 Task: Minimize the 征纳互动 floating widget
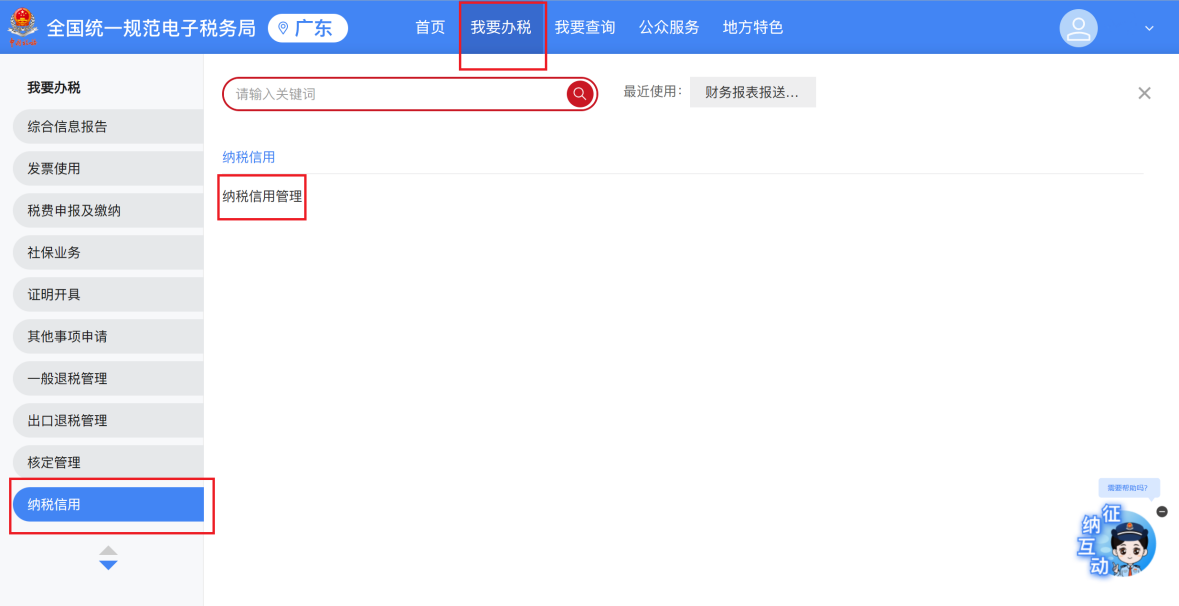tap(1162, 511)
